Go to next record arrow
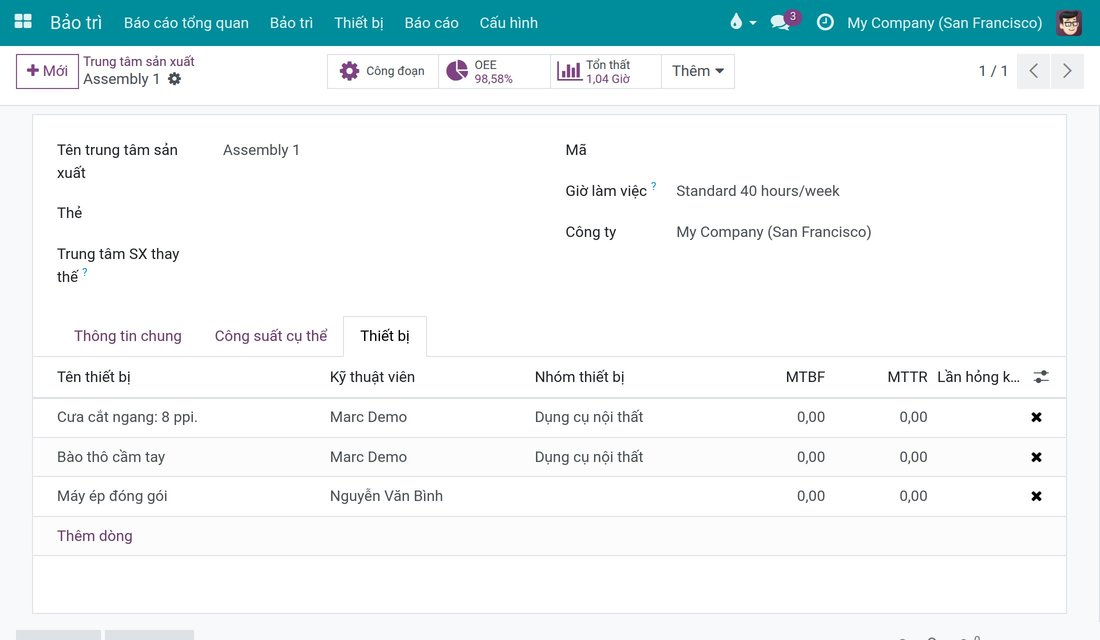The image size is (1100, 640). (1067, 71)
